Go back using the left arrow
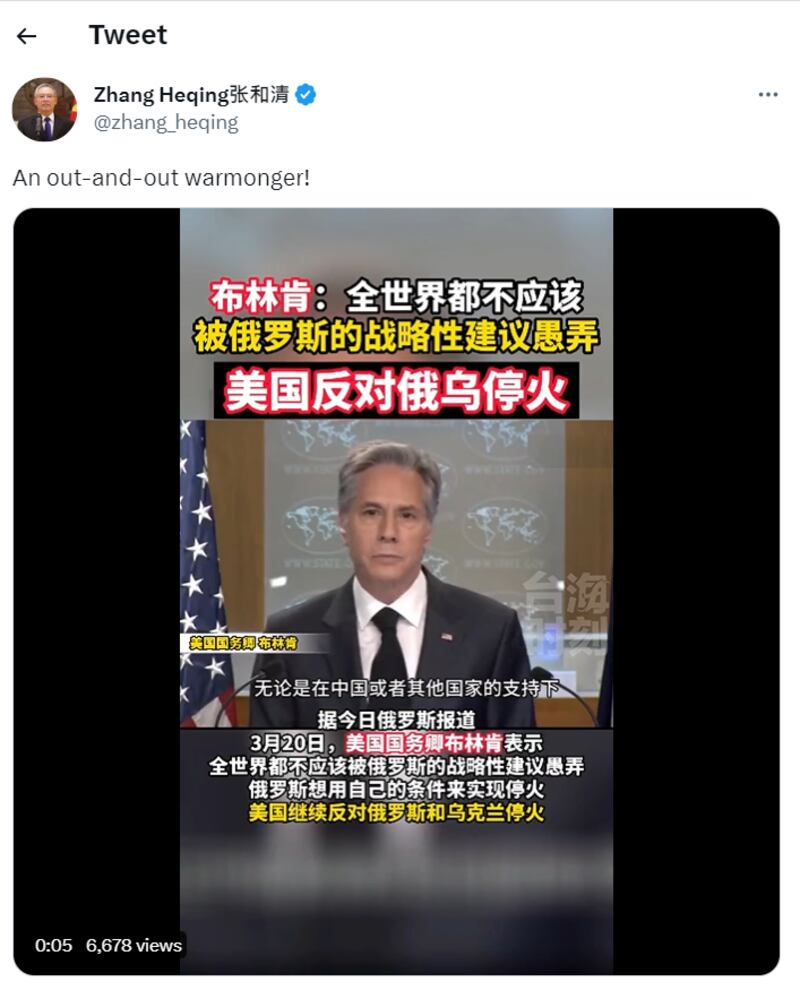 26,37
